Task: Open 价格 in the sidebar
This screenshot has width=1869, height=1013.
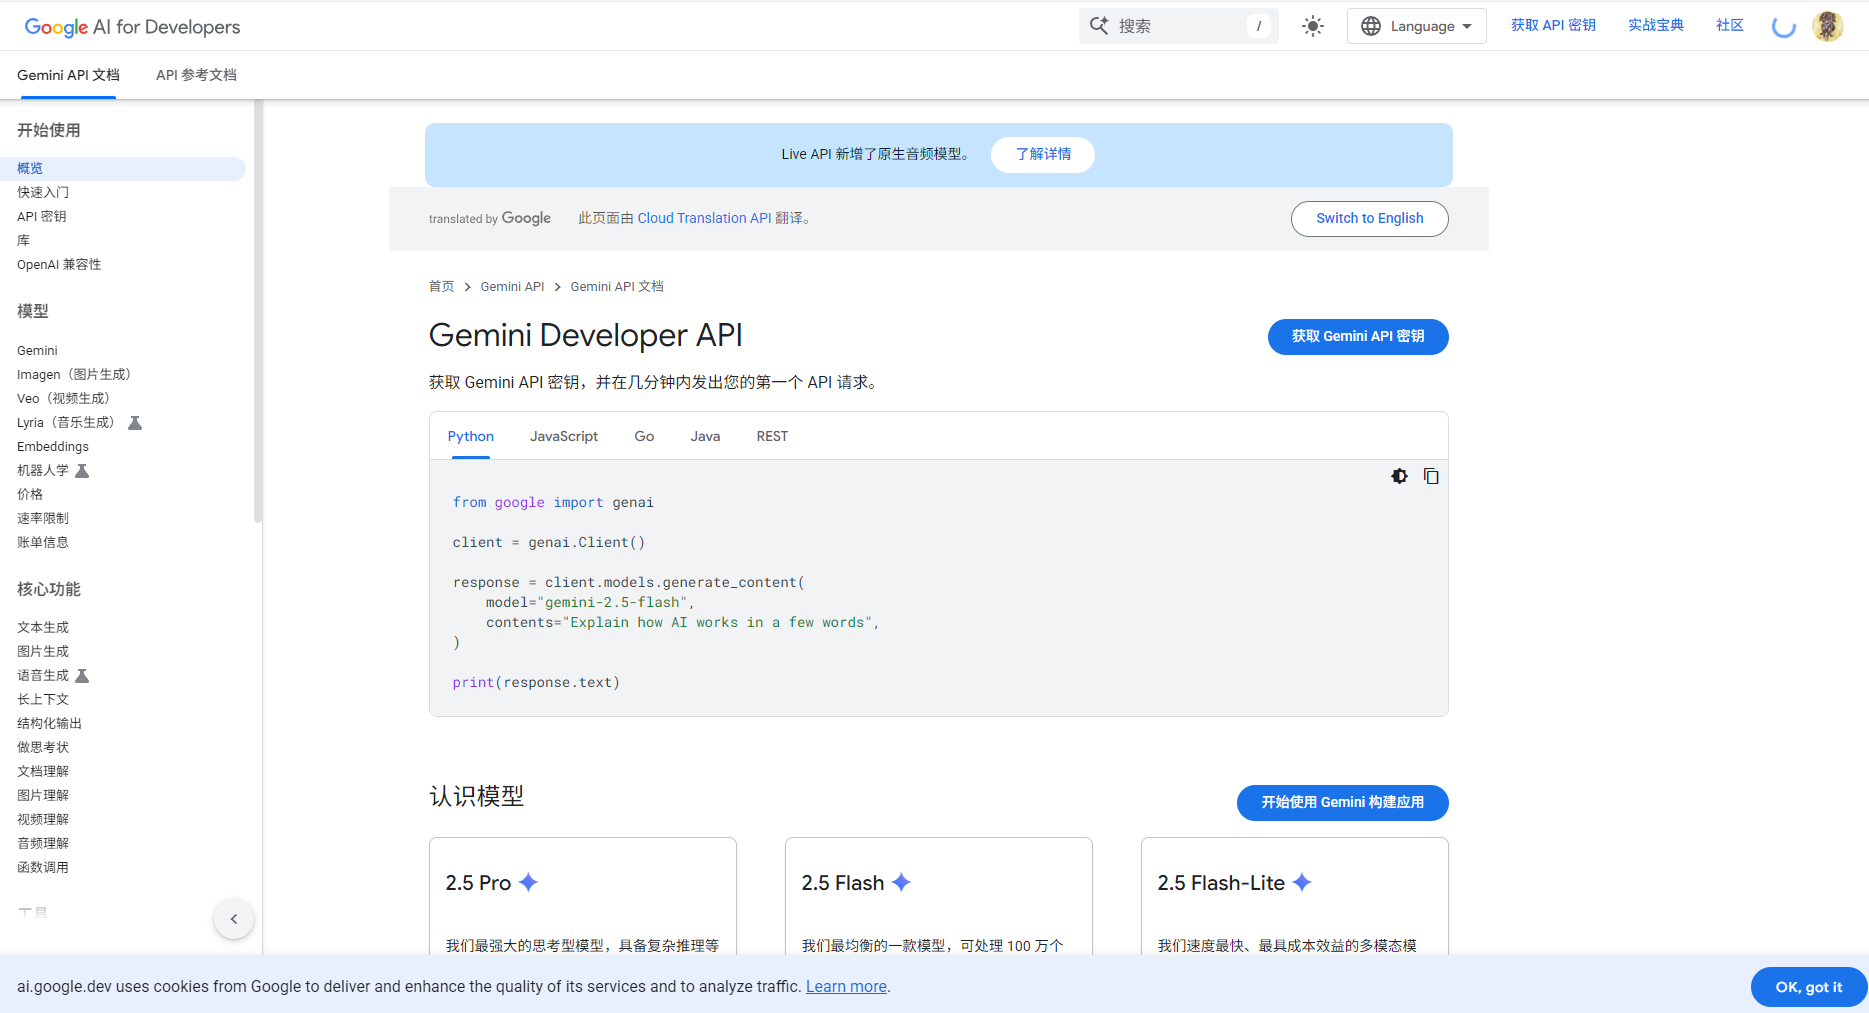Action: pos(30,495)
